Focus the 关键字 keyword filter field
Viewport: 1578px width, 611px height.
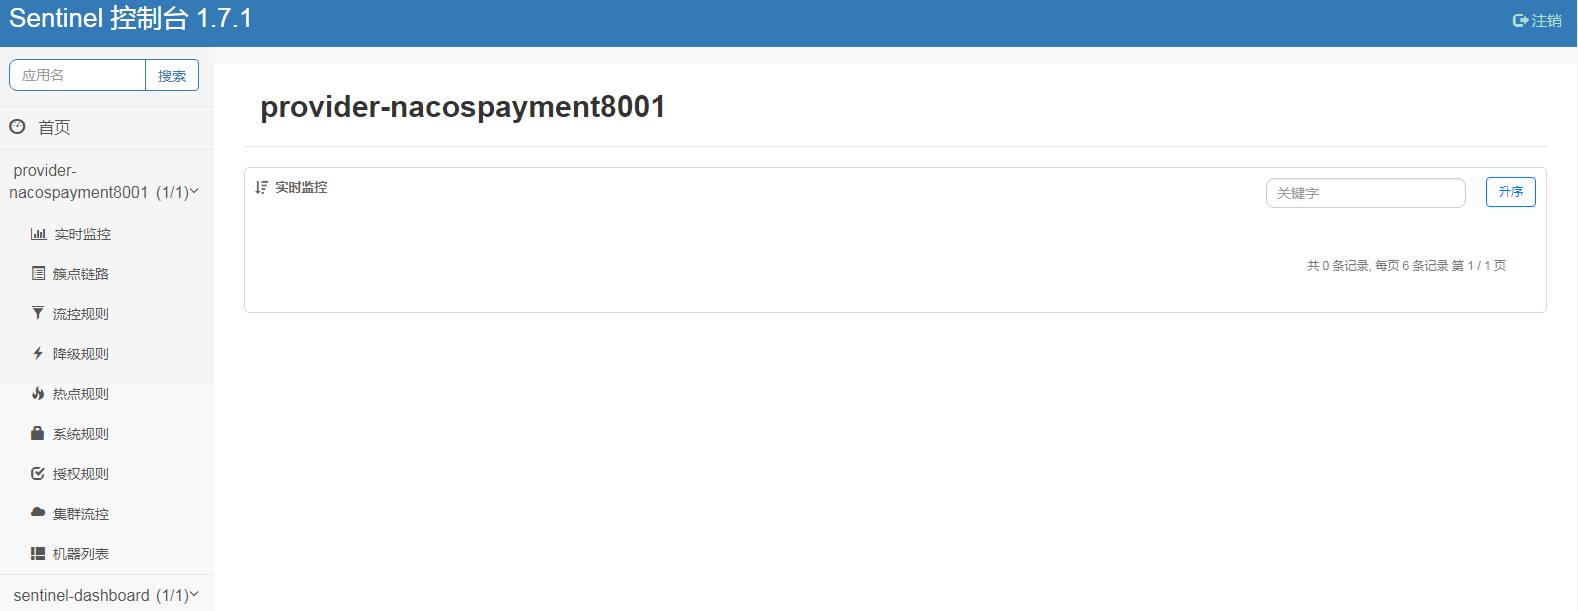click(x=1366, y=193)
